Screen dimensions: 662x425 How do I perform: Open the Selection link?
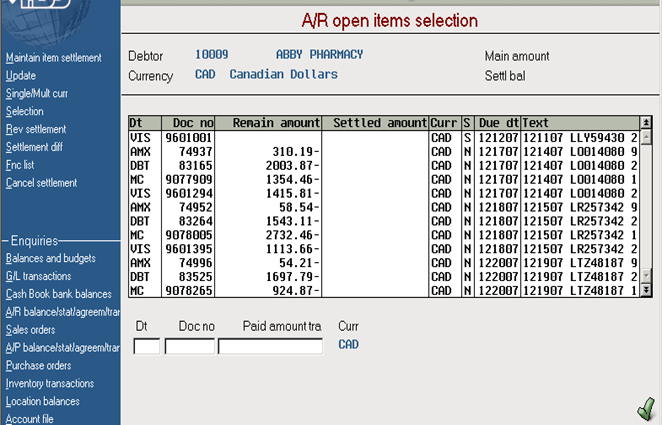click(x=24, y=111)
